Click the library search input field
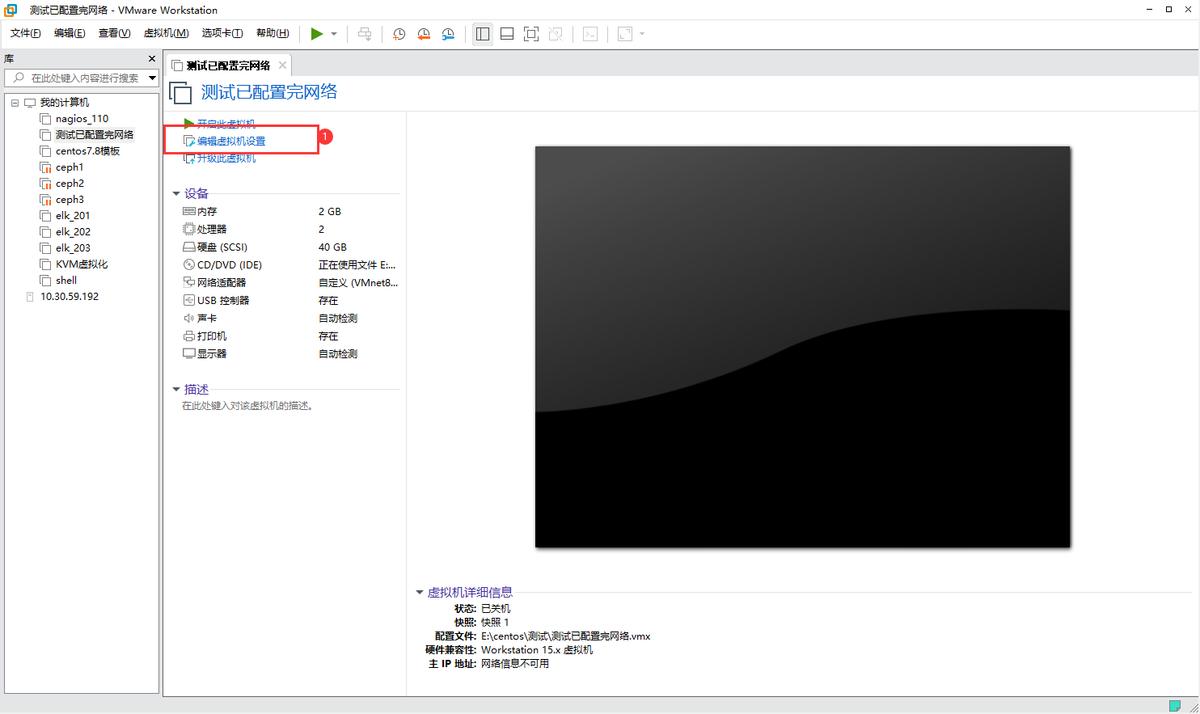Screen dimensions: 1200x714 click(80, 77)
